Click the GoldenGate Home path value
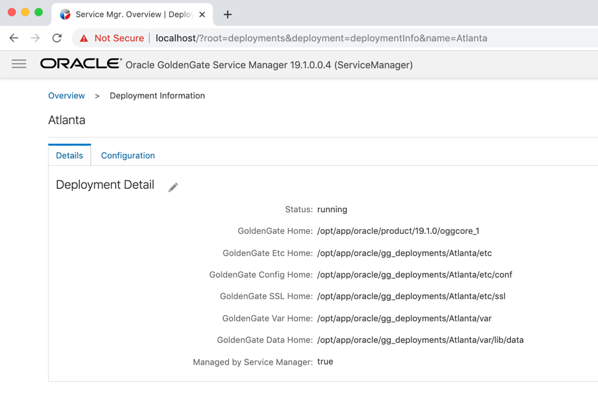 (398, 231)
